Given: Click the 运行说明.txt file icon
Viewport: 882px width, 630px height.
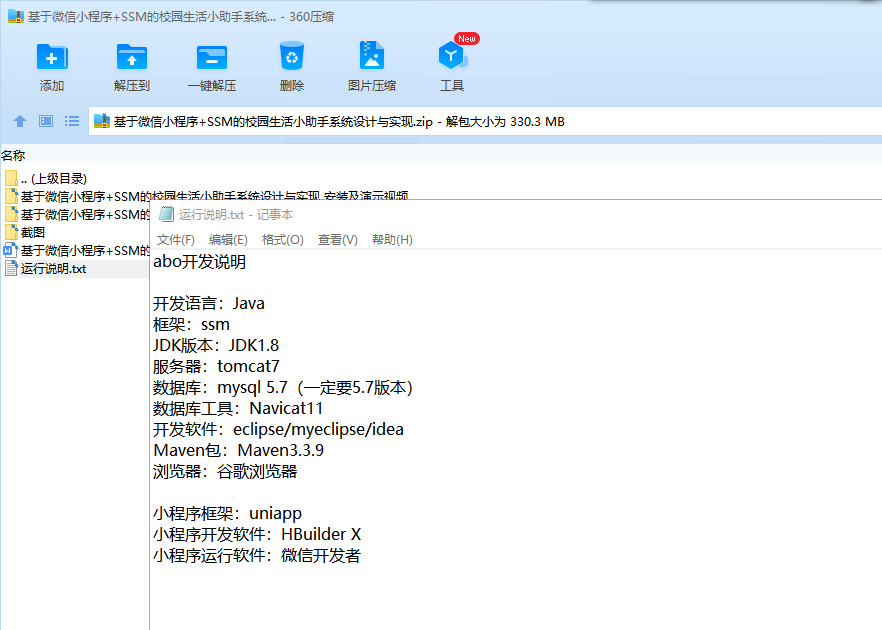Looking at the screenshot, I should point(11,268).
